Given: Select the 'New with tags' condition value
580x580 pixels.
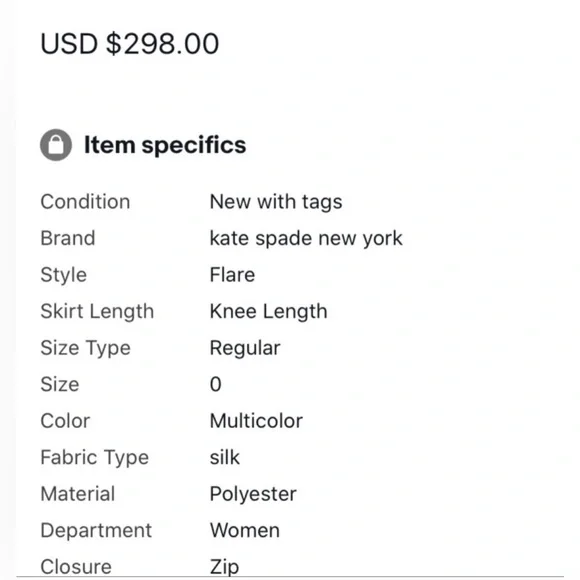Looking at the screenshot, I should pyautogui.click(x=276, y=202).
